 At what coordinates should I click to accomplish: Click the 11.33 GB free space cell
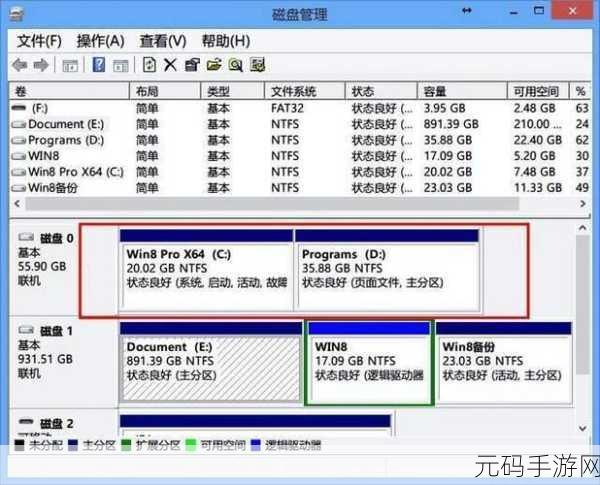coord(538,188)
